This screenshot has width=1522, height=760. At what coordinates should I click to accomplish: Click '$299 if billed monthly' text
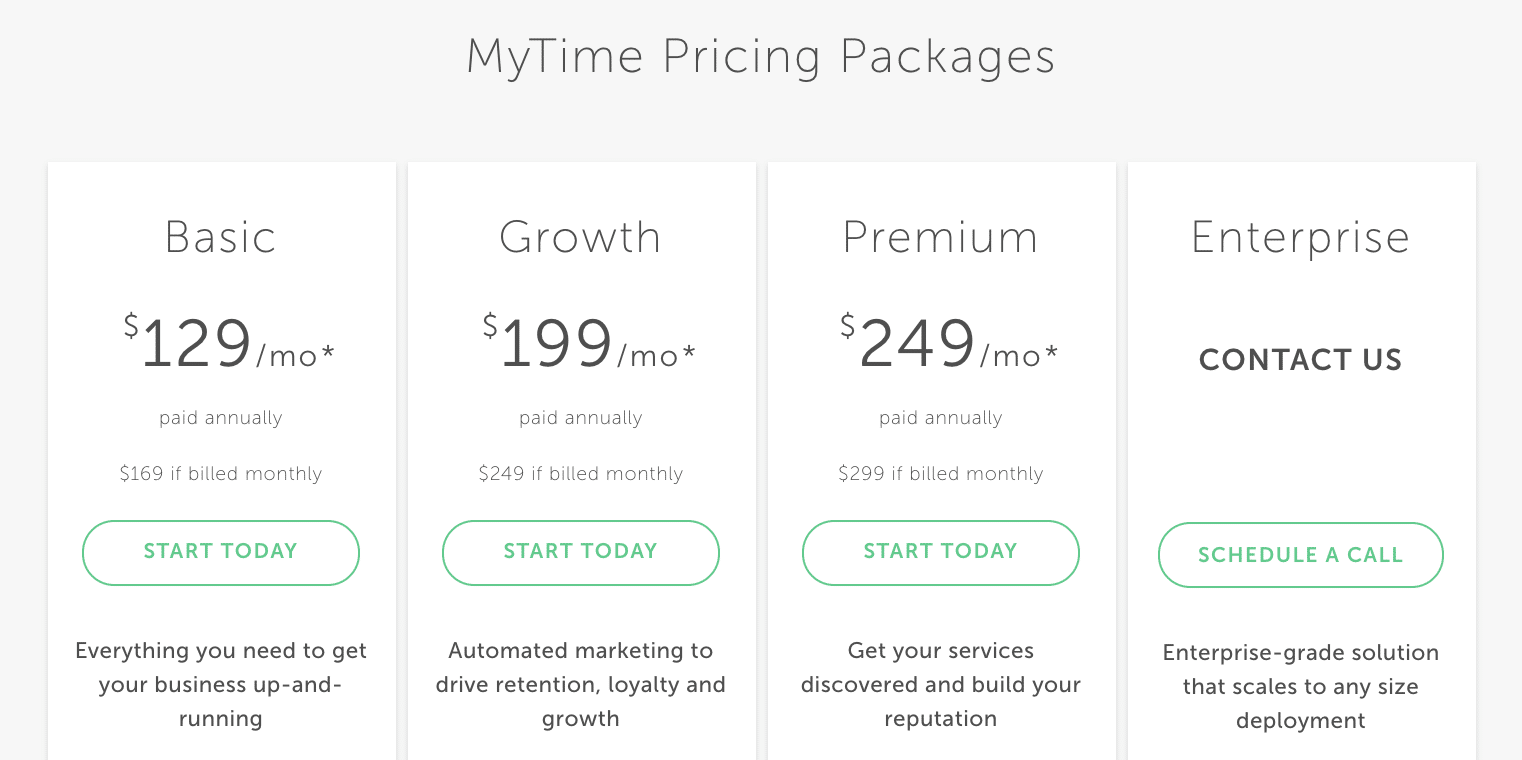[941, 474]
